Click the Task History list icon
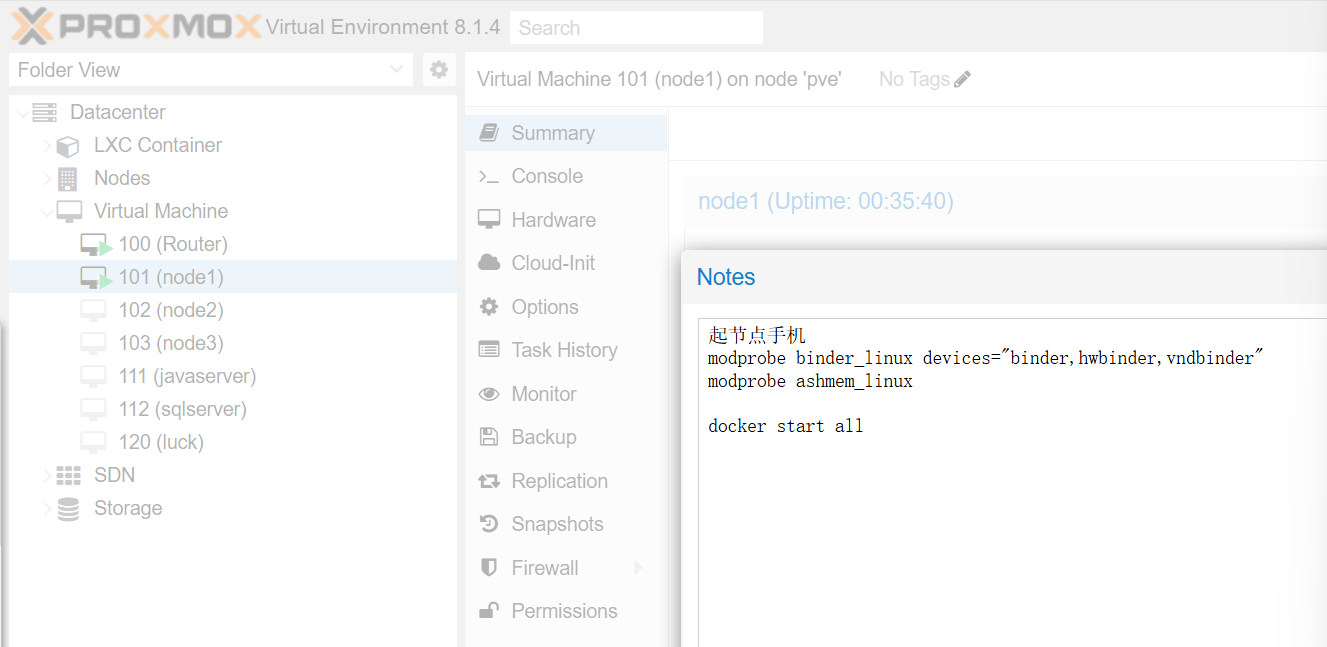Screen dimensions: 1327x647 click(x=489, y=350)
